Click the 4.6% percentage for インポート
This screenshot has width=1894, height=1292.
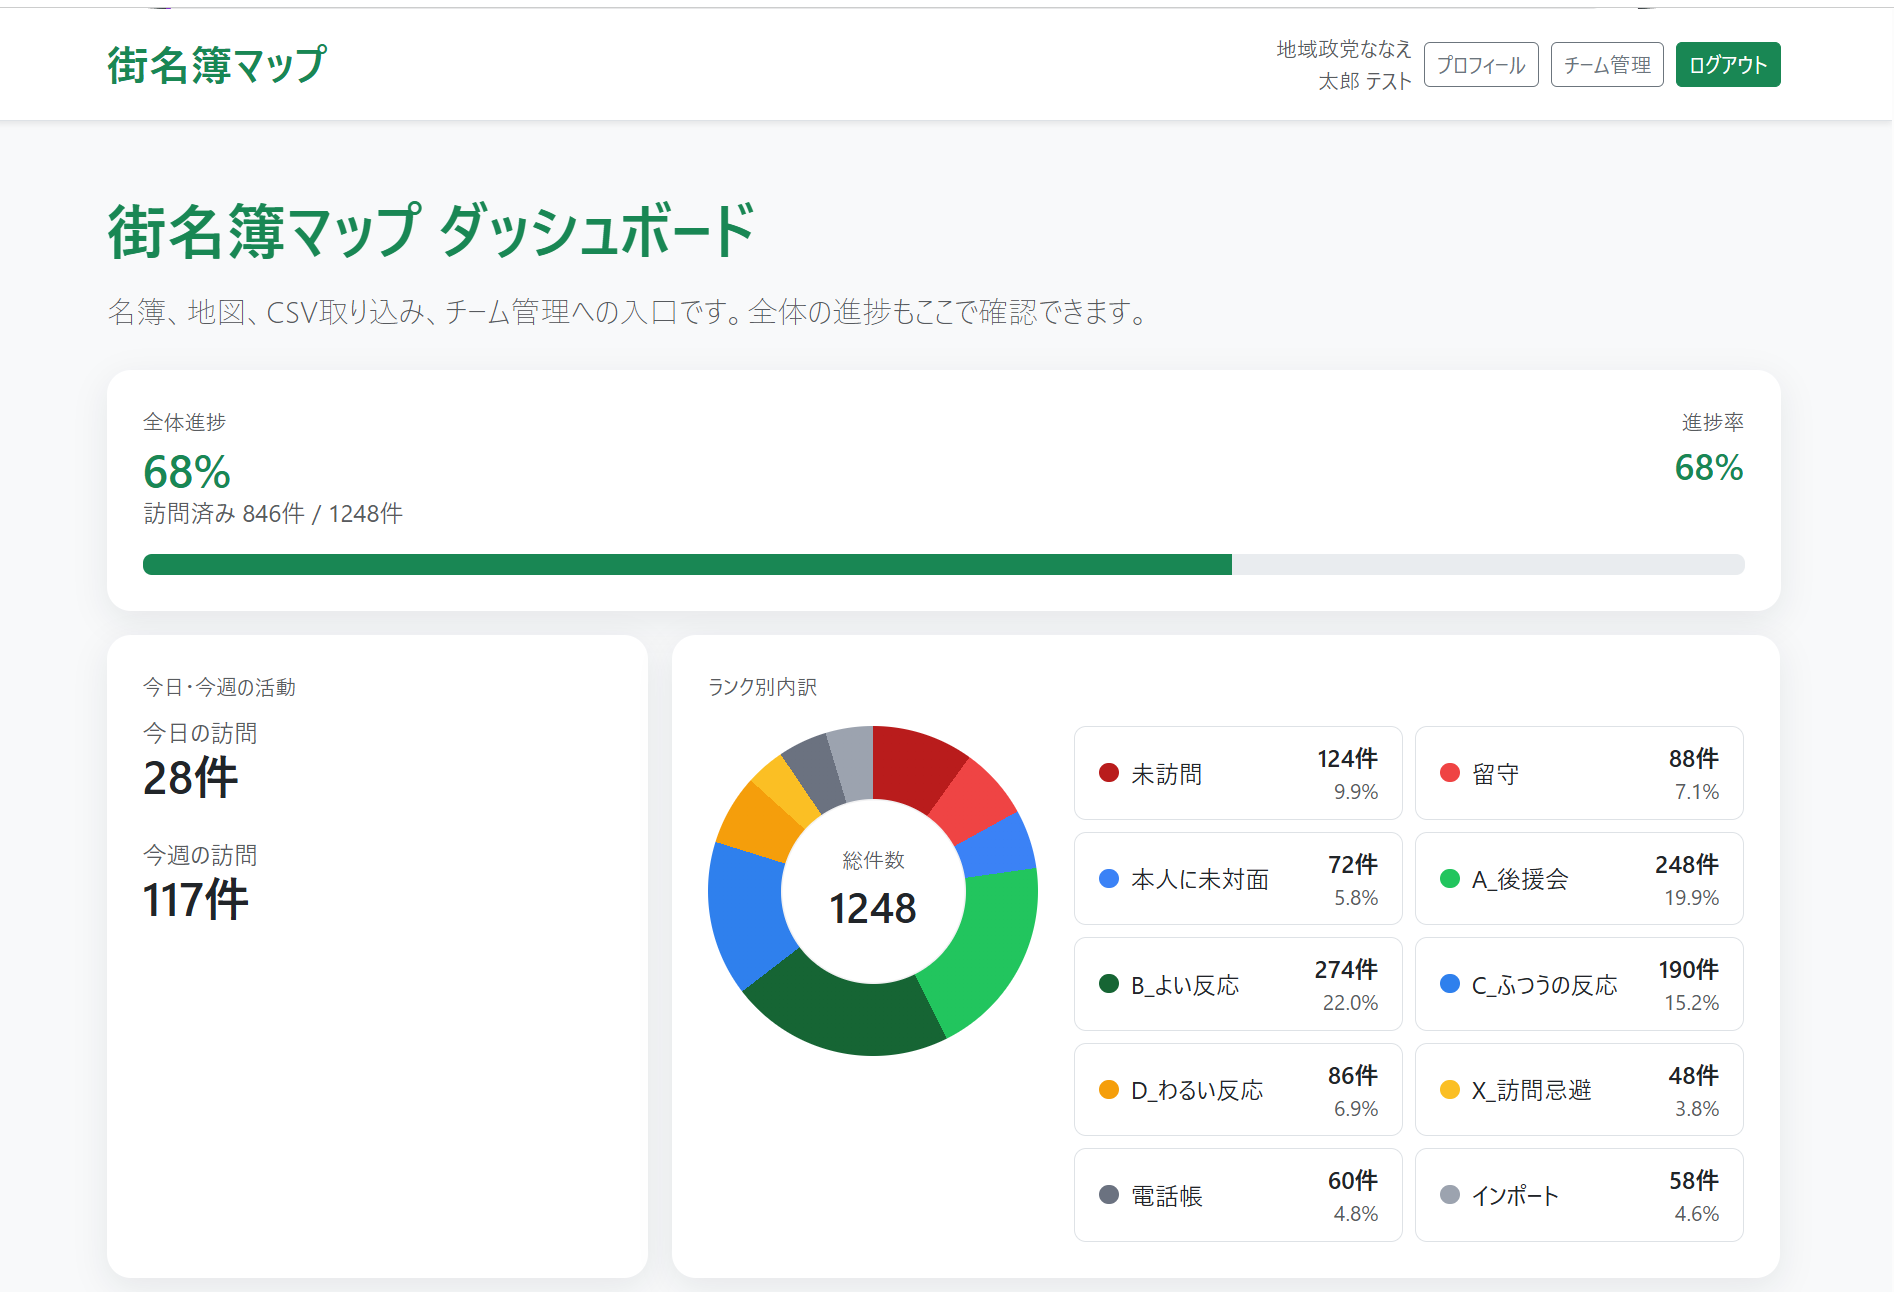click(x=1697, y=1214)
